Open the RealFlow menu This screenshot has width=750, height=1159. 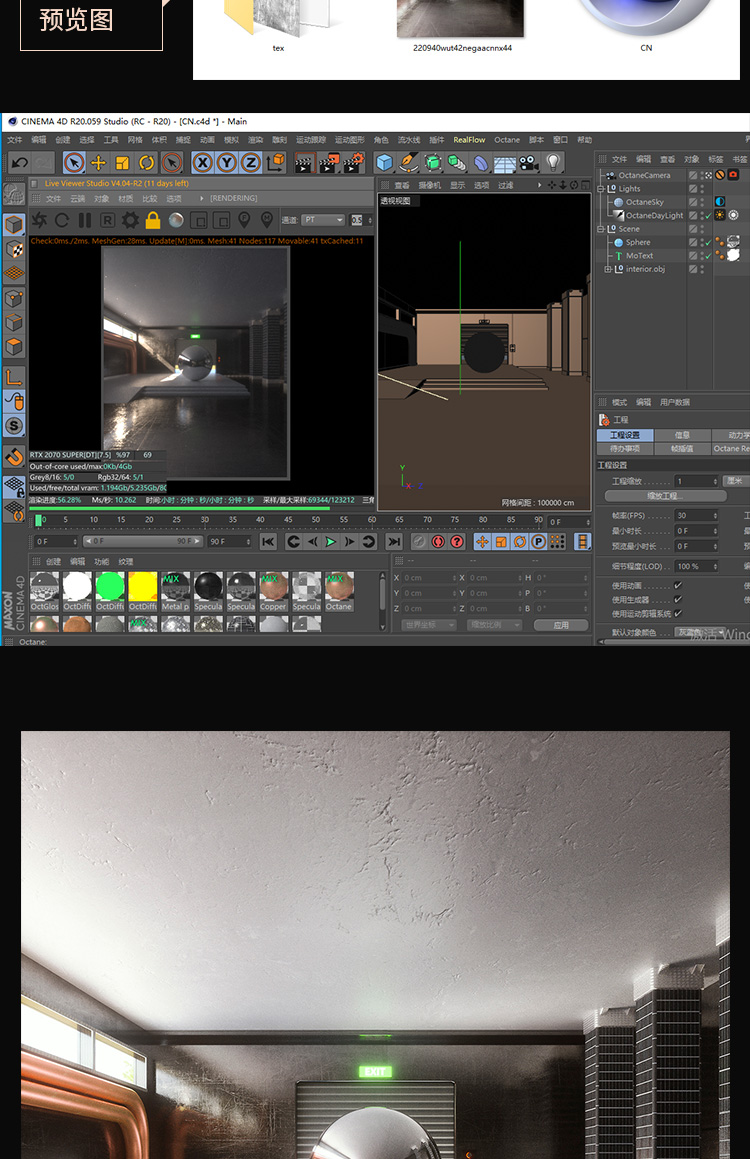click(x=469, y=140)
